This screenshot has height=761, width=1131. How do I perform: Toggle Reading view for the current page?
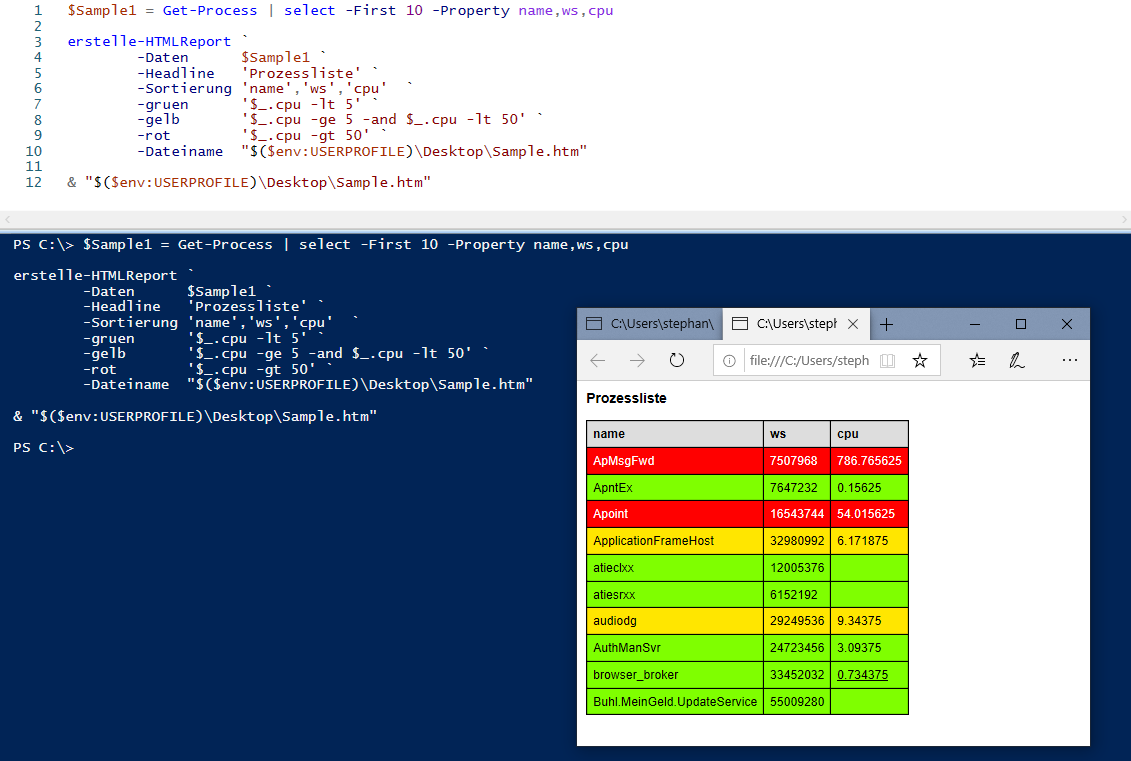(888, 361)
